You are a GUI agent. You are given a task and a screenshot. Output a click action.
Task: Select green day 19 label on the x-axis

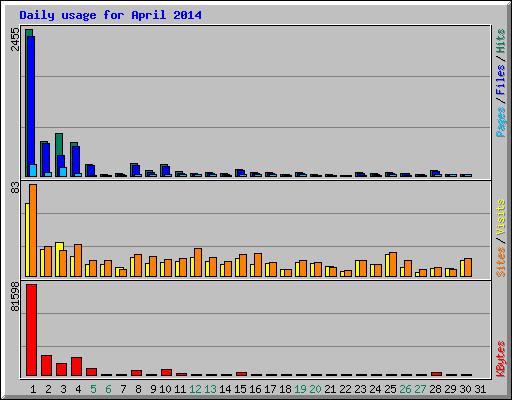300,389
